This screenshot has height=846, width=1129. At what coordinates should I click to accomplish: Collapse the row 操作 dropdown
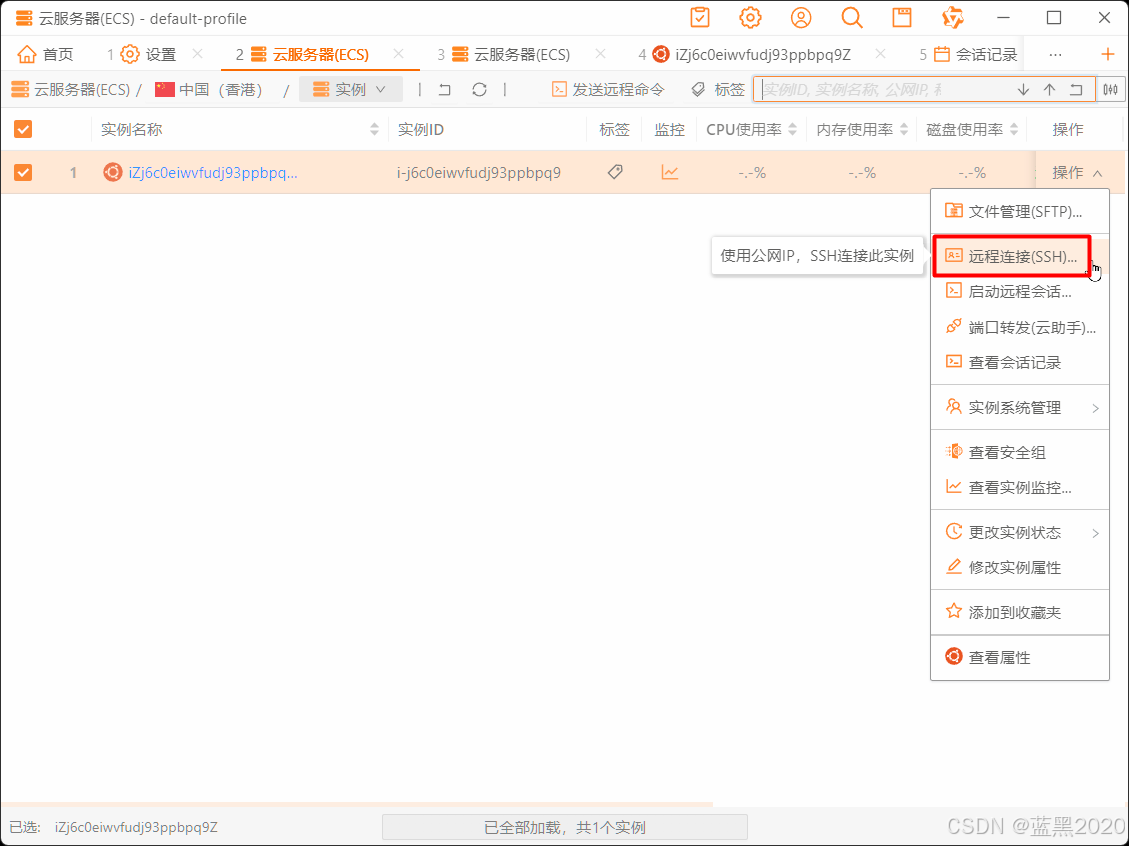click(1077, 172)
